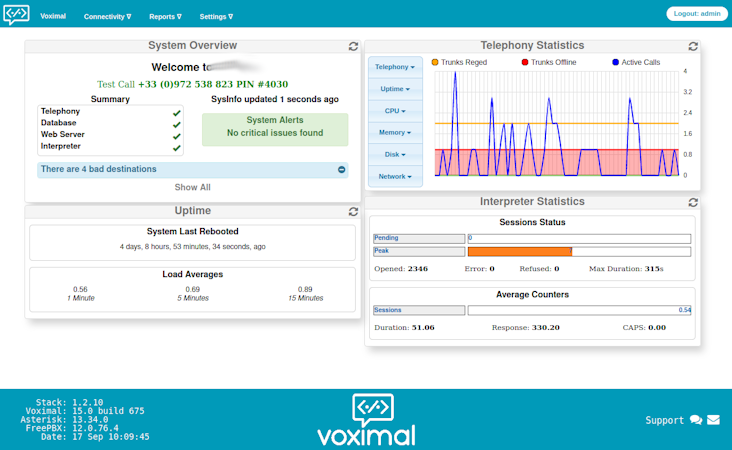Open the Connectivity dropdown menu
This screenshot has height=450, width=732.
pyautogui.click(x=107, y=16)
